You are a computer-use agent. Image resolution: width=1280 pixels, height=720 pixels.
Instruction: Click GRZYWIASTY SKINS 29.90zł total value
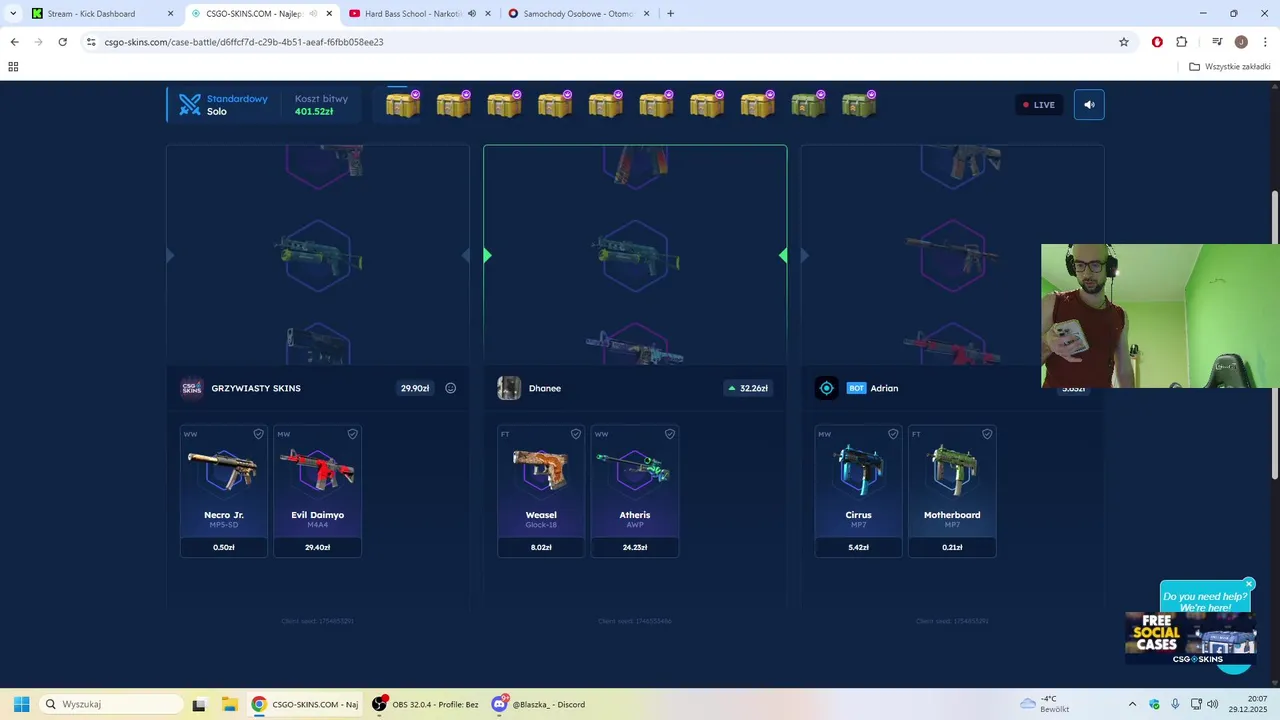click(415, 388)
